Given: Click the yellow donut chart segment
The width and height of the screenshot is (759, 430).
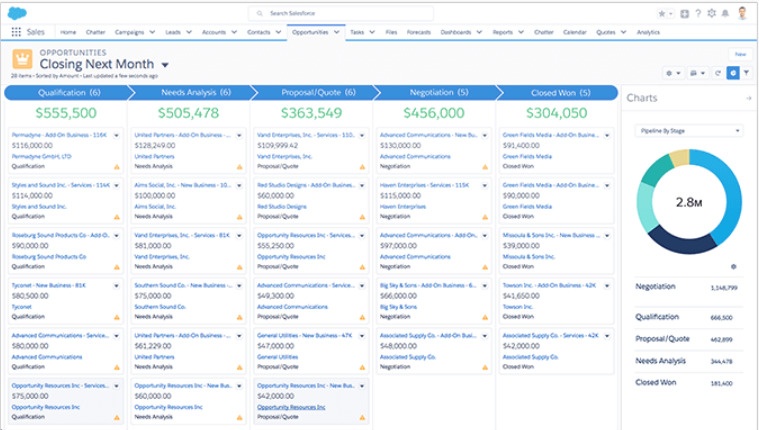Looking at the screenshot, I should [x=680, y=158].
